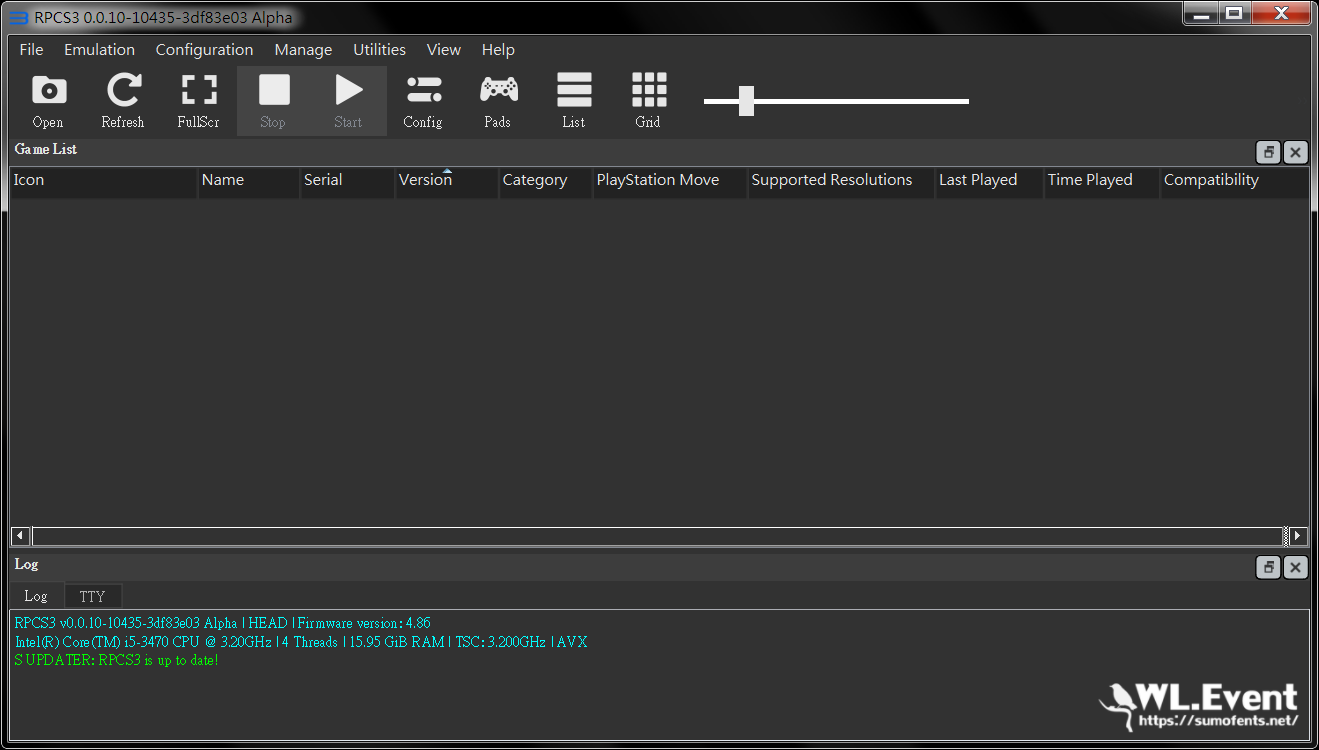Click the game list horizontal scrollbar track
Screen dimensions: 1319x750
pos(659,536)
